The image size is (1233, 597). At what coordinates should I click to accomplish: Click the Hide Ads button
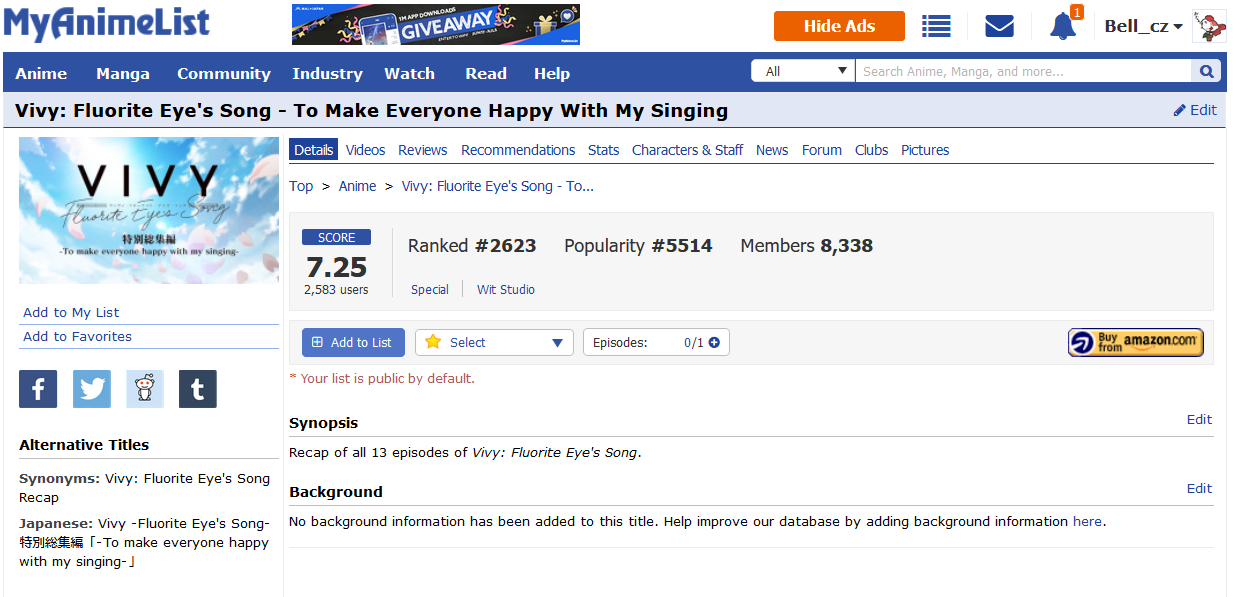click(839, 26)
